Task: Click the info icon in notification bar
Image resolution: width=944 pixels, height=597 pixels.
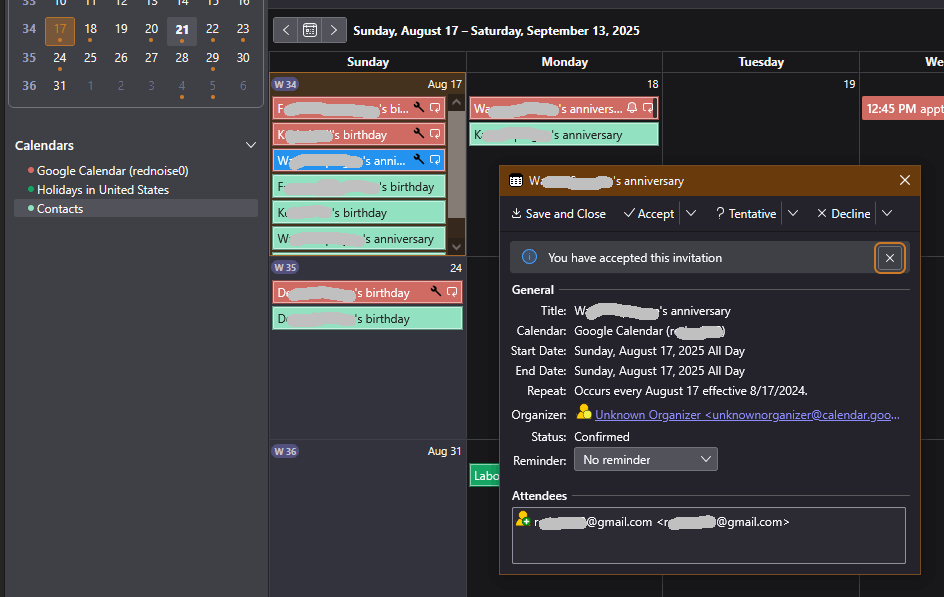Action: pyautogui.click(x=529, y=258)
